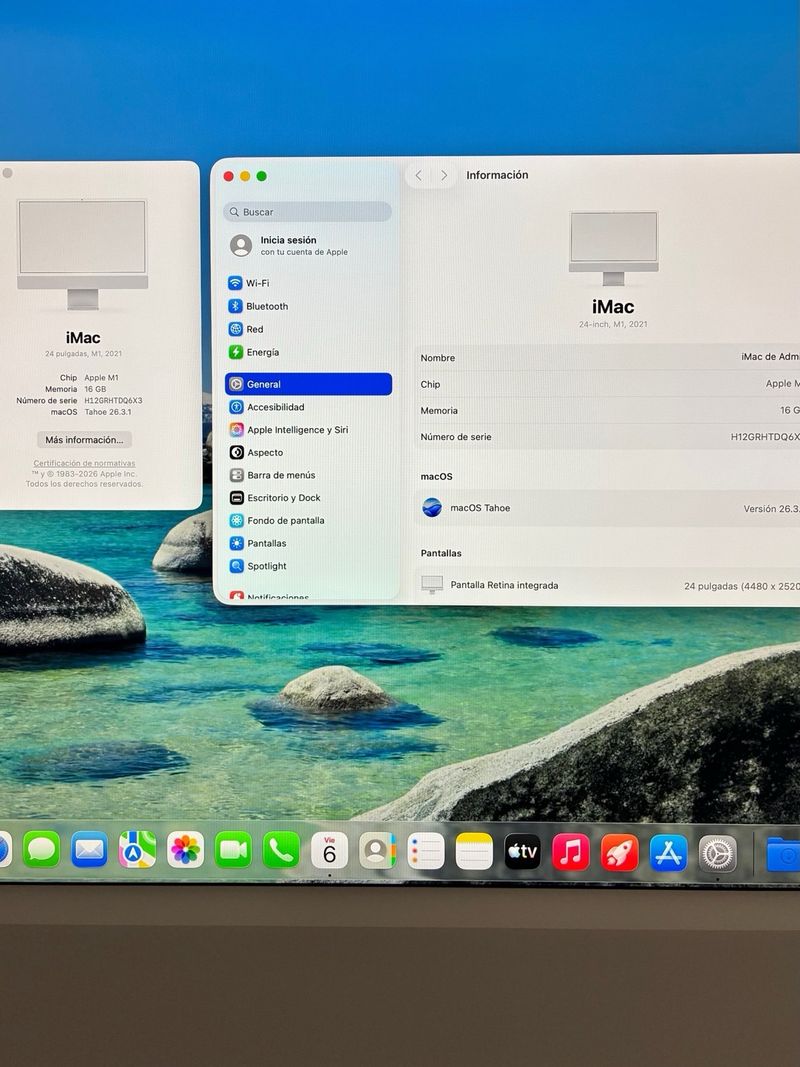Click the macOS Tahoe row
Screen dimensions: 800x1067
click(607, 508)
